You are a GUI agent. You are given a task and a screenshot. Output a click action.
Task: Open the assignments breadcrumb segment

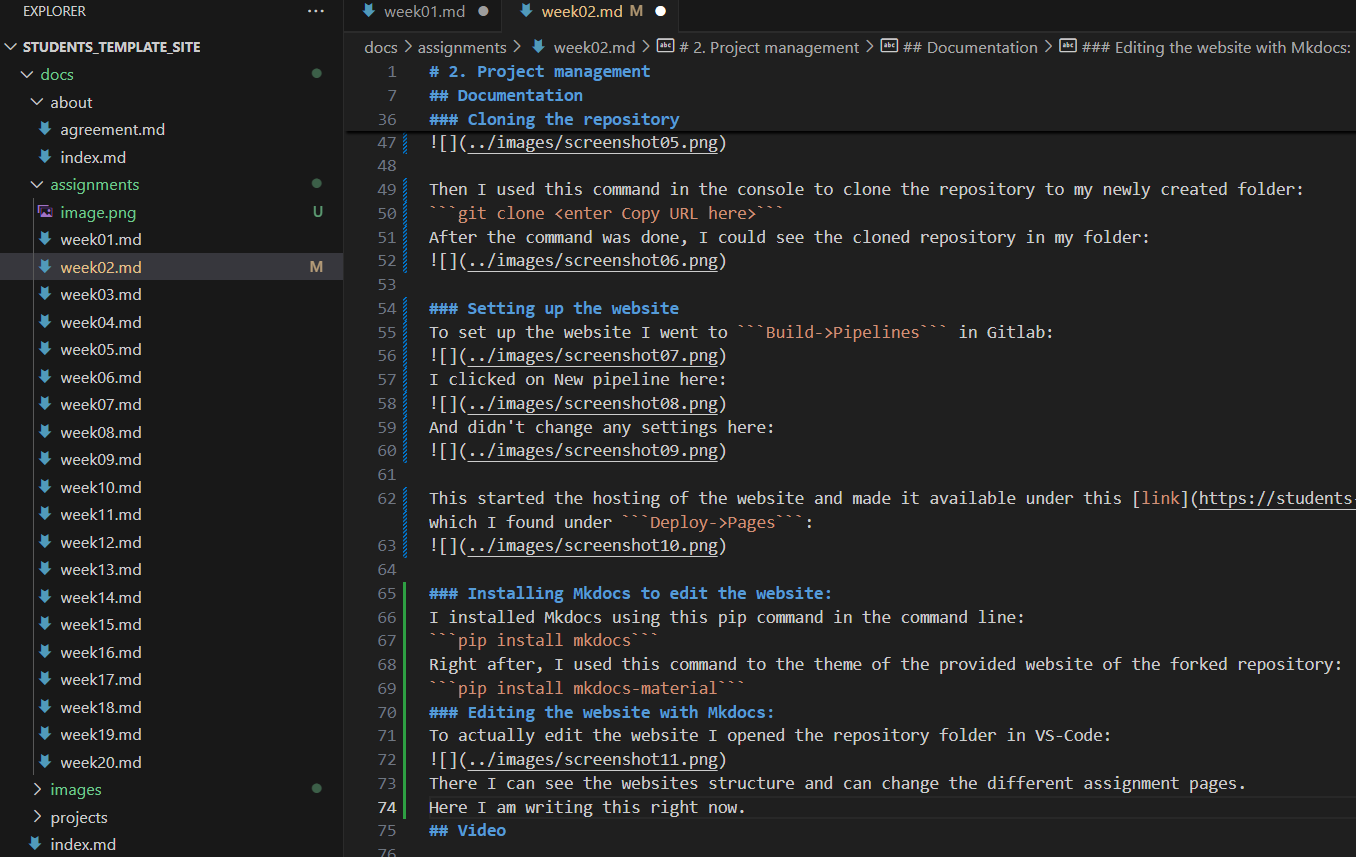pyautogui.click(x=462, y=47)
